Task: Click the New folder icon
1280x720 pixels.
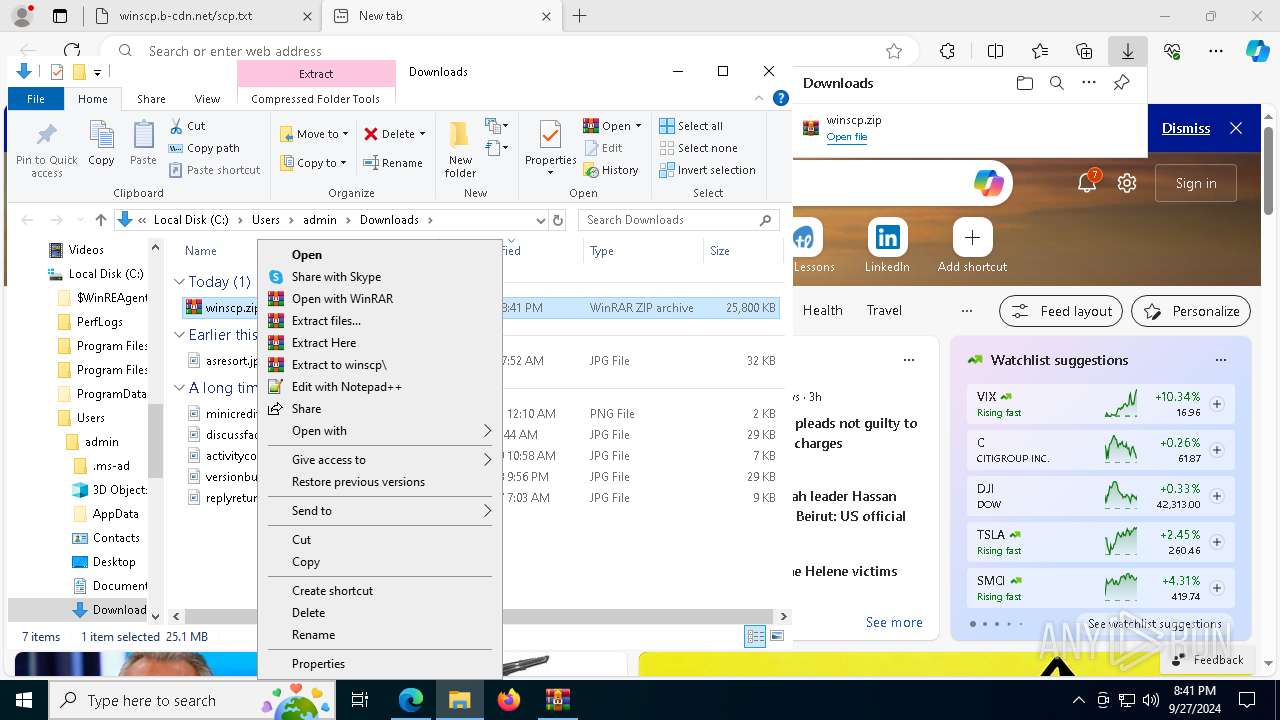Action: click(460, 149)
